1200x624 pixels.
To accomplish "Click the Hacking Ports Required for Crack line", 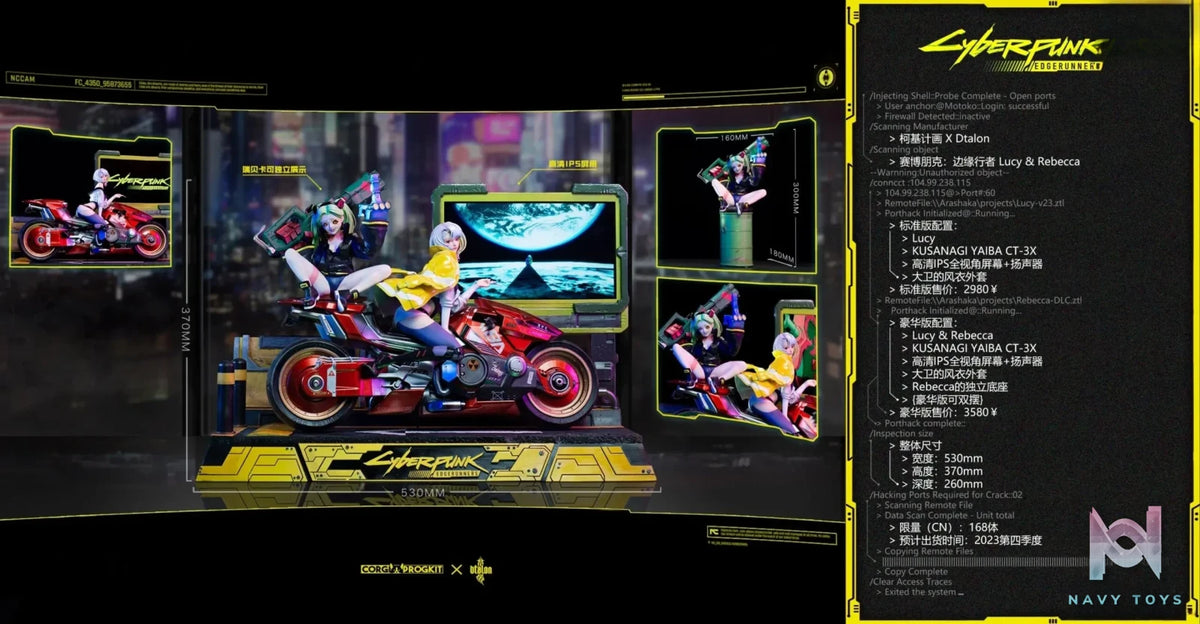I will click(x=946, y=494).
